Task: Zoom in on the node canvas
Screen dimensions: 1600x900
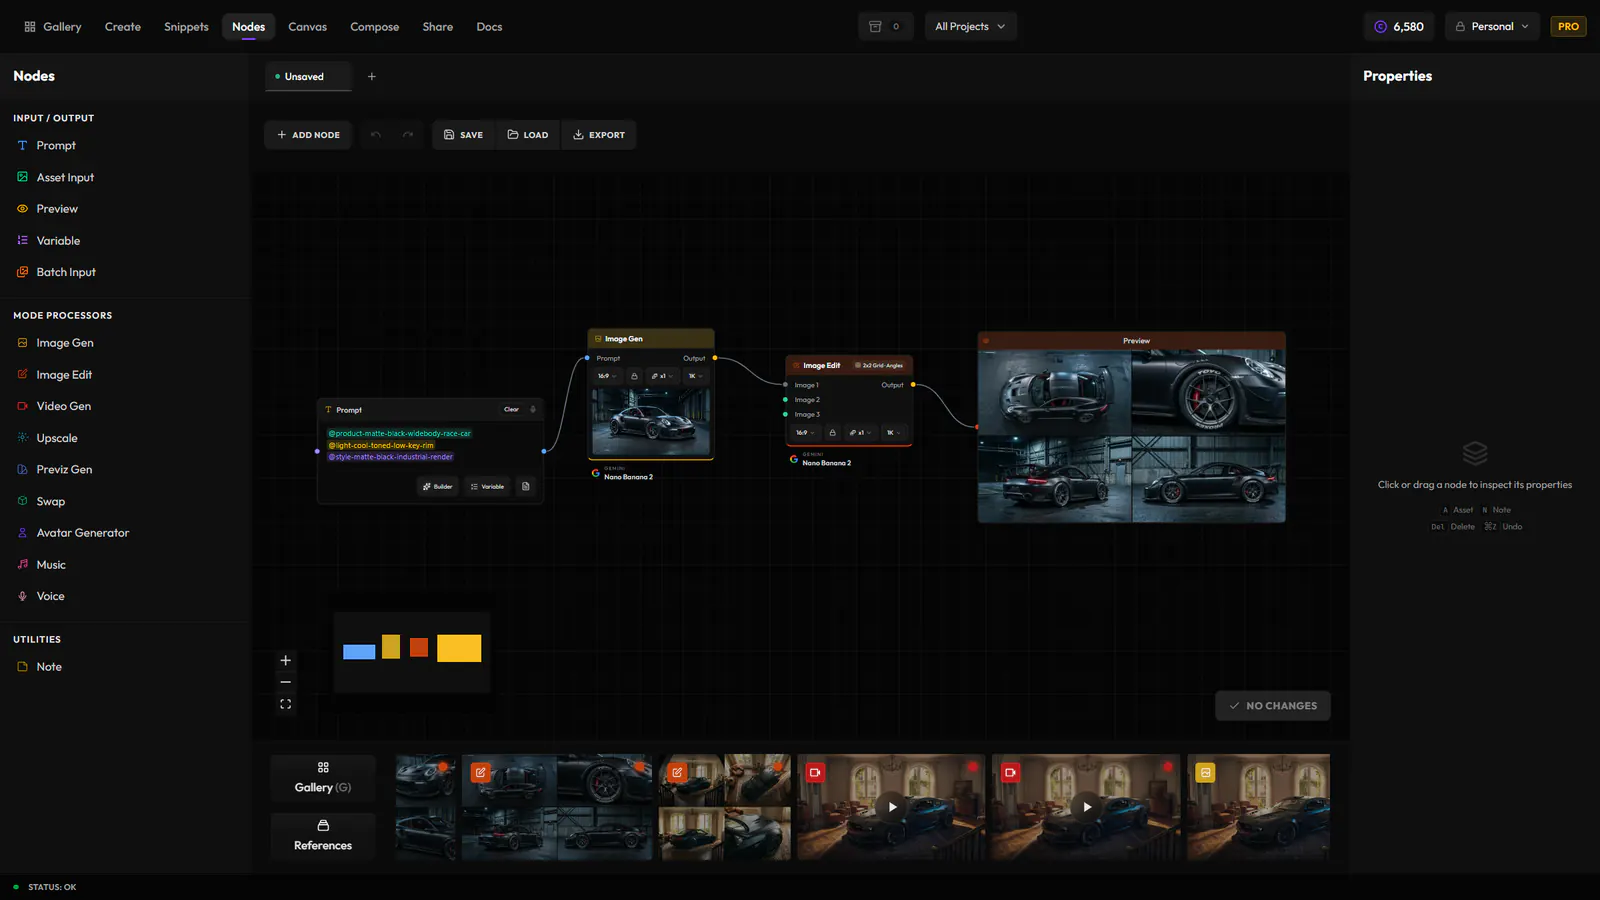Action: point(286,661)
